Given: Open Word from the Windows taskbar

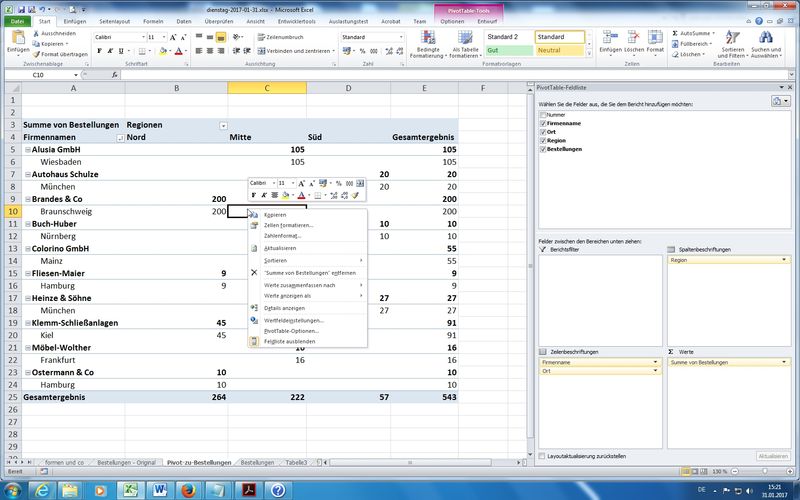Looking at the screenshot, I should click(160, 489).
